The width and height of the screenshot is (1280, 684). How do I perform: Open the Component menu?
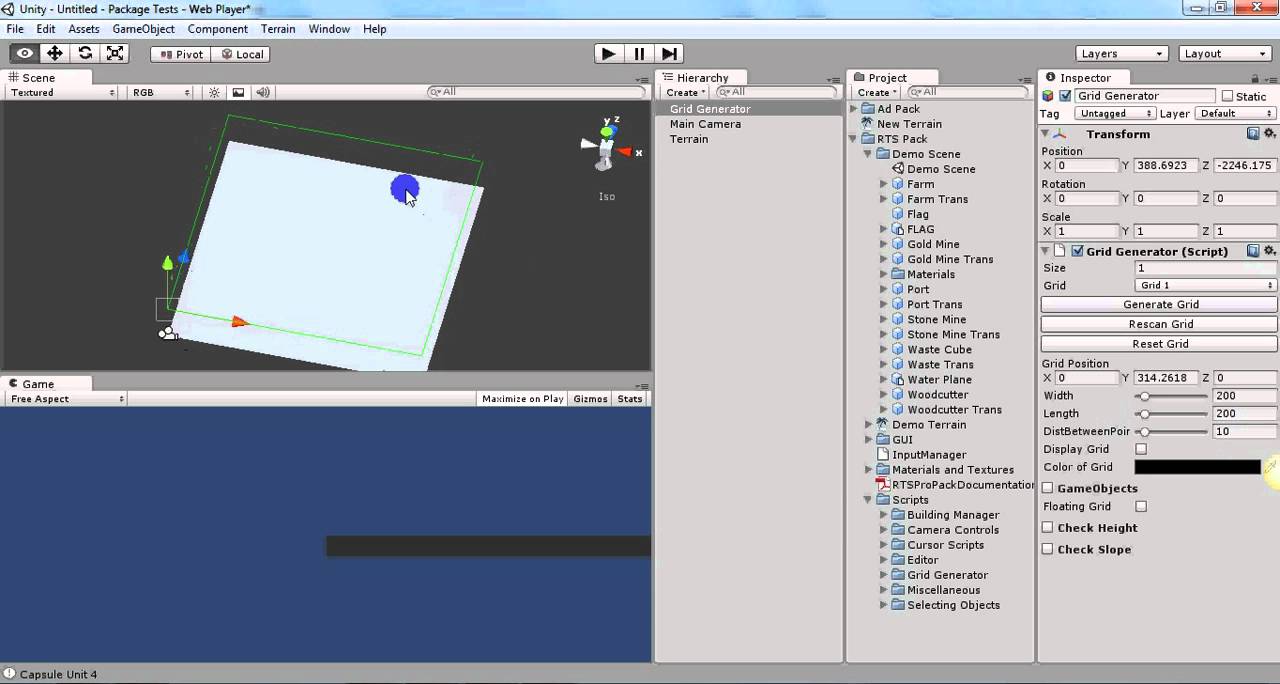coord(217,29)
